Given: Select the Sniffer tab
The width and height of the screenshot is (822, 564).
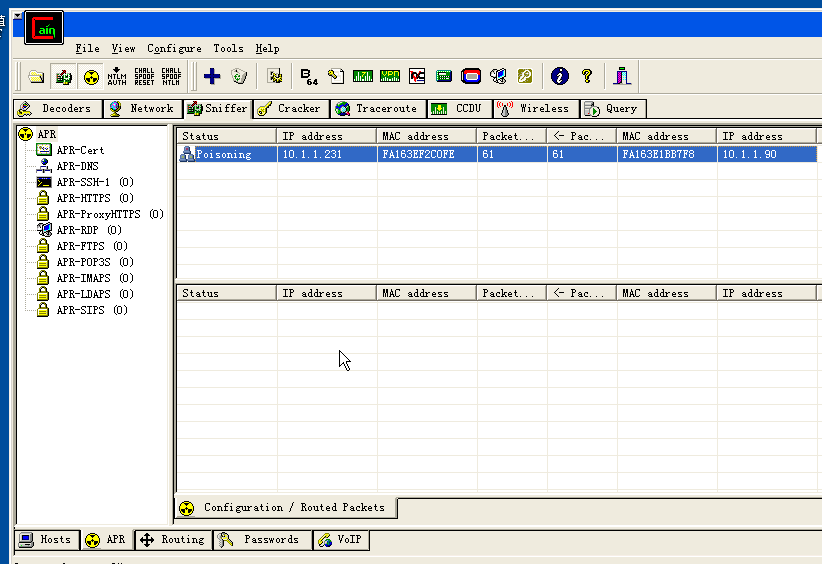Looking at the screenshot, I should coord(218,109).
